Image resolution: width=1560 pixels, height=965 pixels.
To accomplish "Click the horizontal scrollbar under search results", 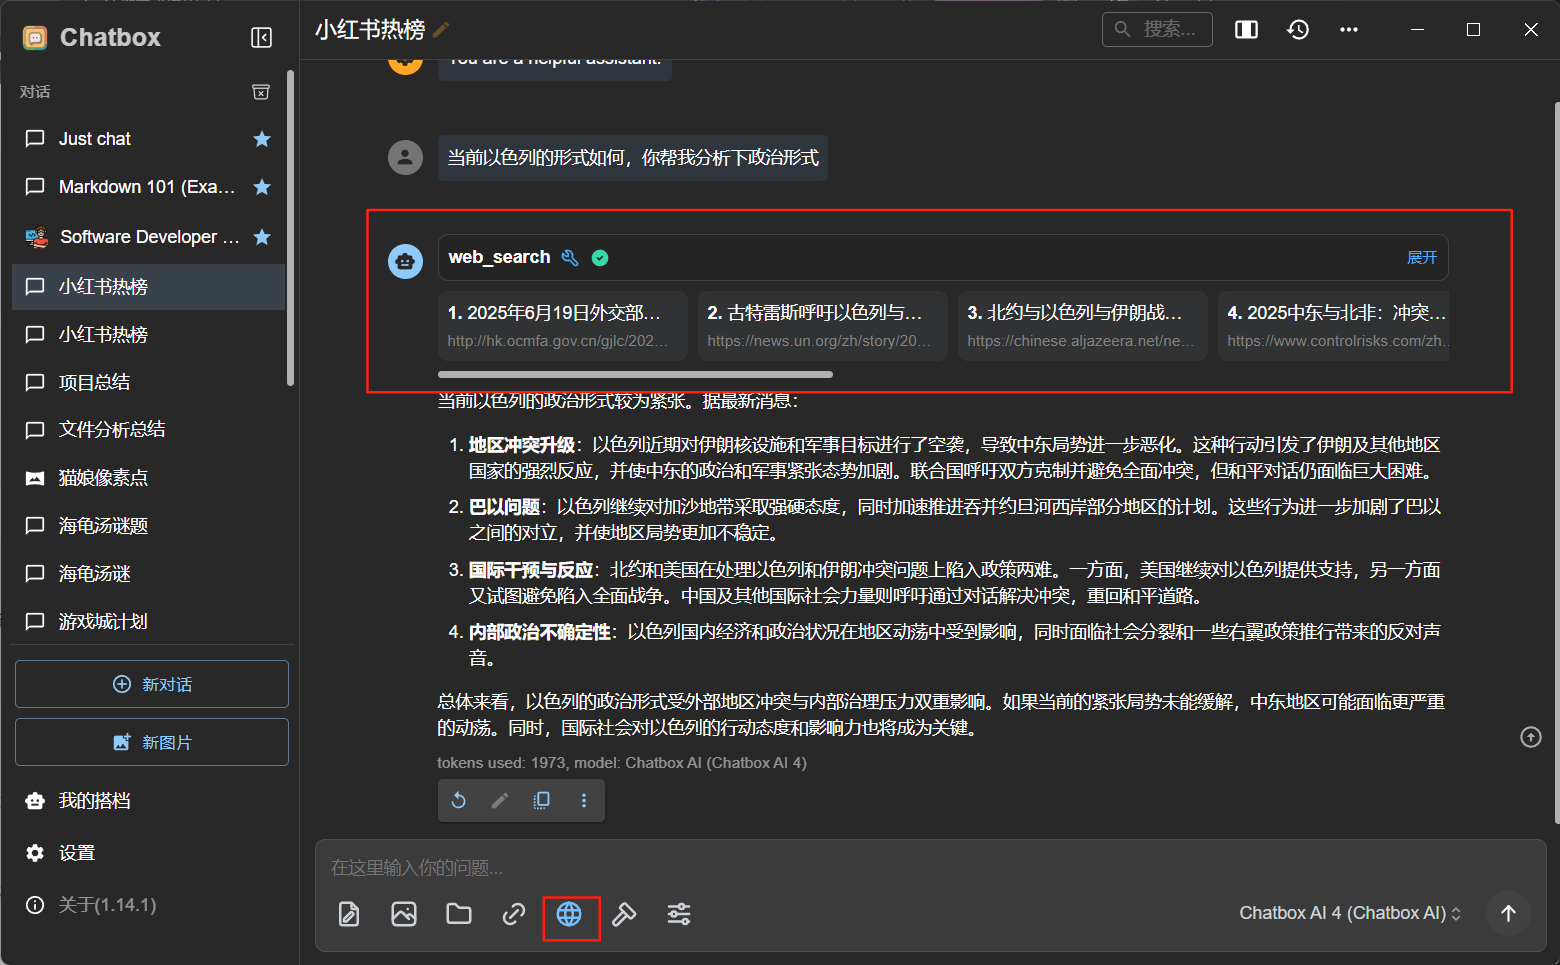I will tap(635, 375).
